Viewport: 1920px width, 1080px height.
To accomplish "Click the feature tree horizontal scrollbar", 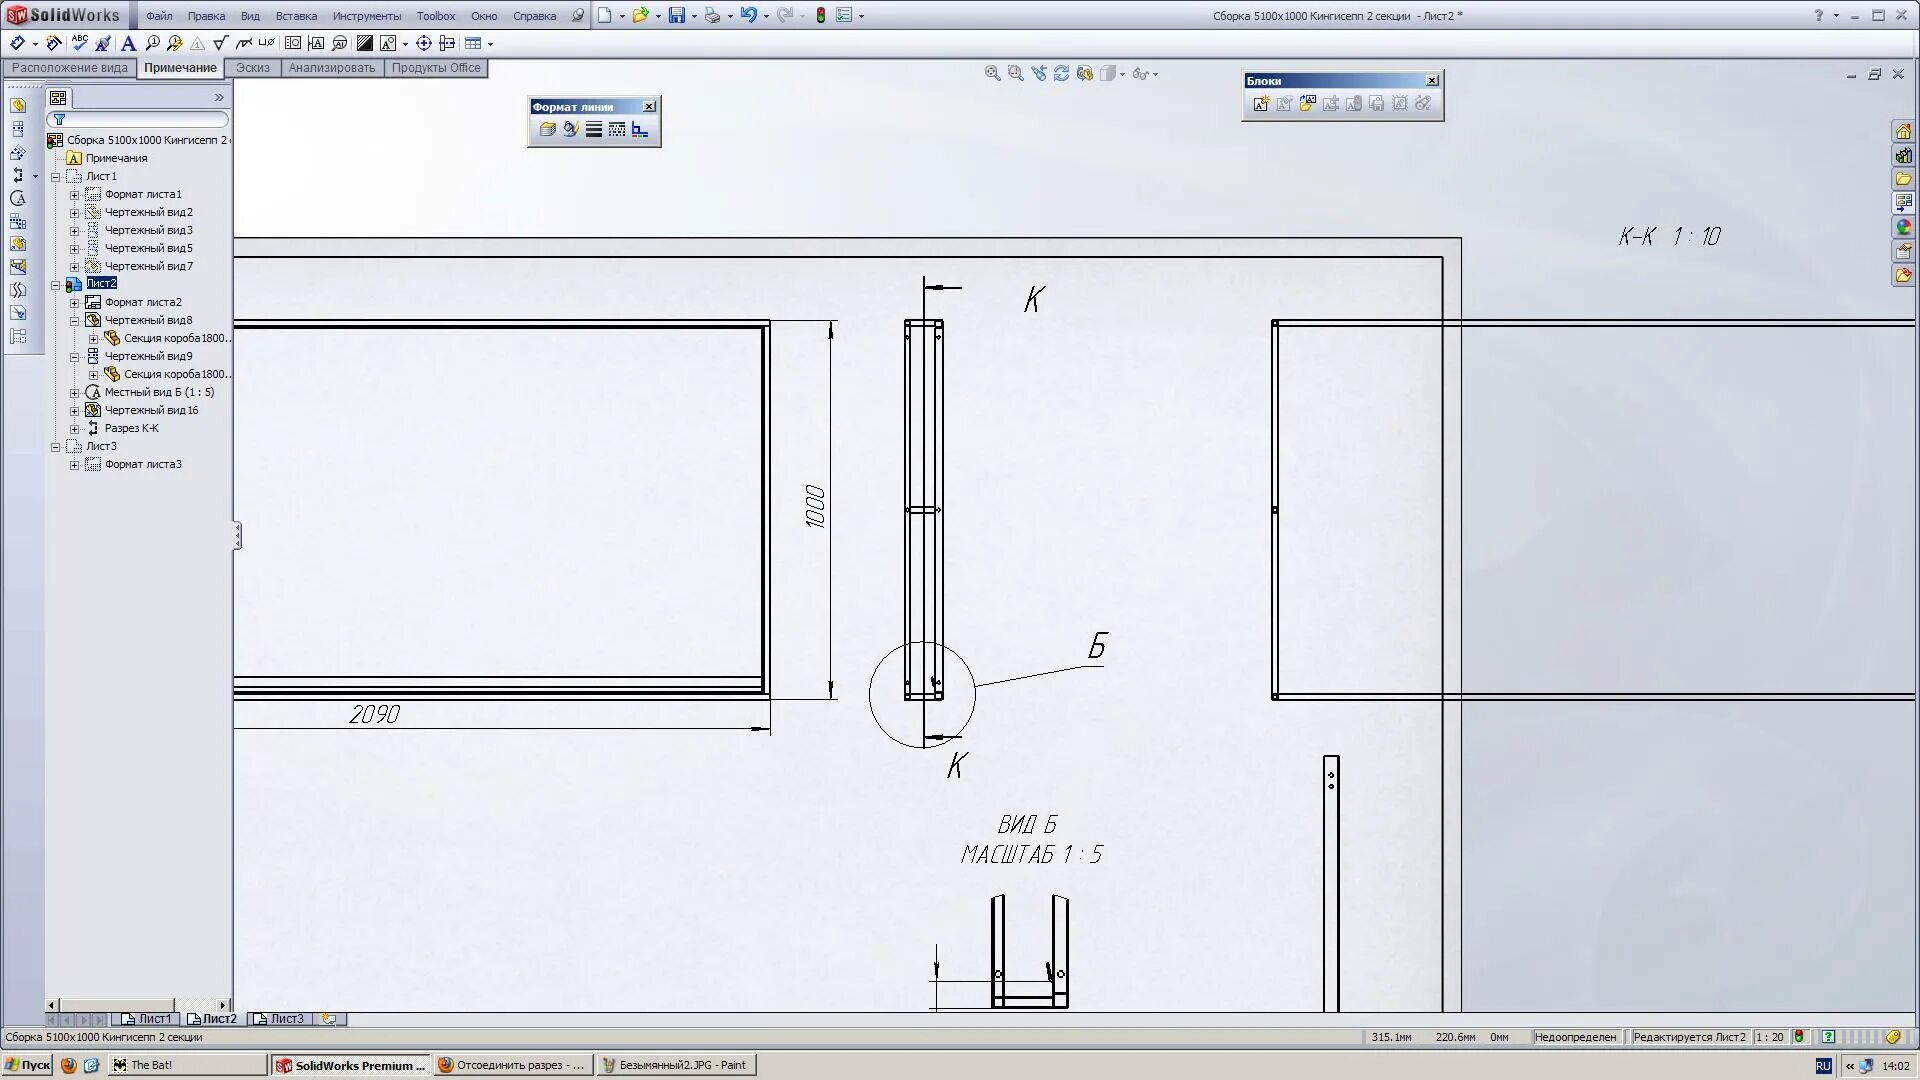I will (138, 1005).
